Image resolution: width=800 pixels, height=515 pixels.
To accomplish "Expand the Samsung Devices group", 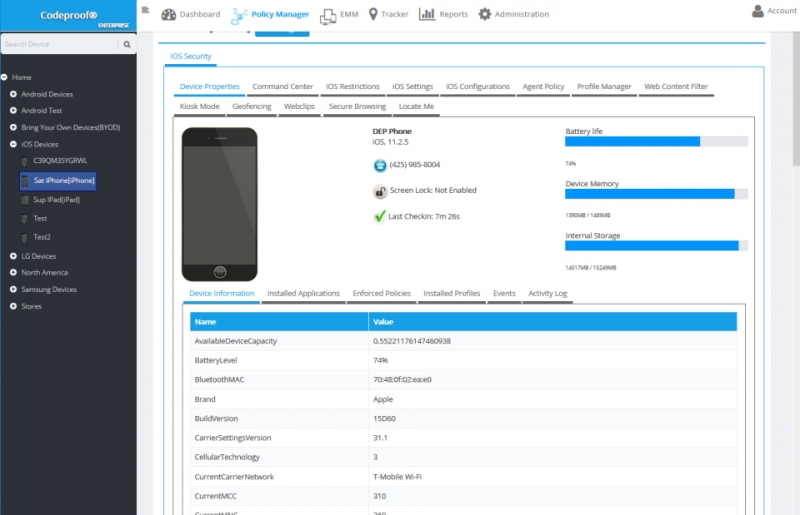I will pos(13,289).
